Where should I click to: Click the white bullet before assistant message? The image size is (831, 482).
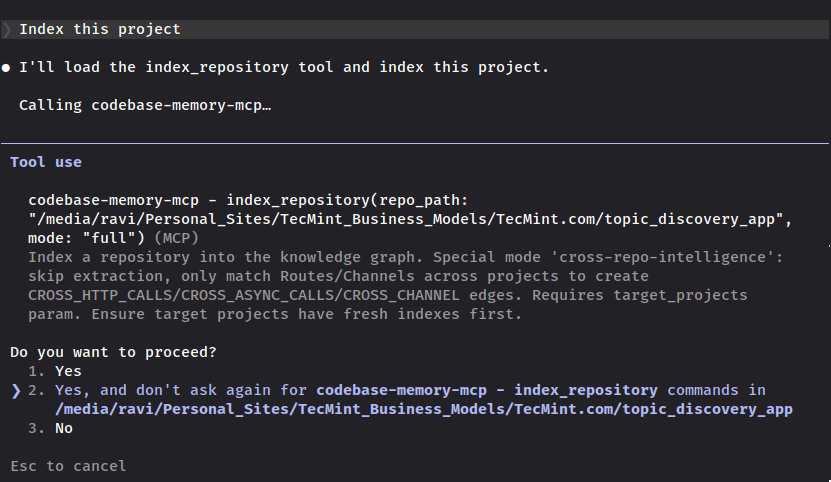[6, 68]
